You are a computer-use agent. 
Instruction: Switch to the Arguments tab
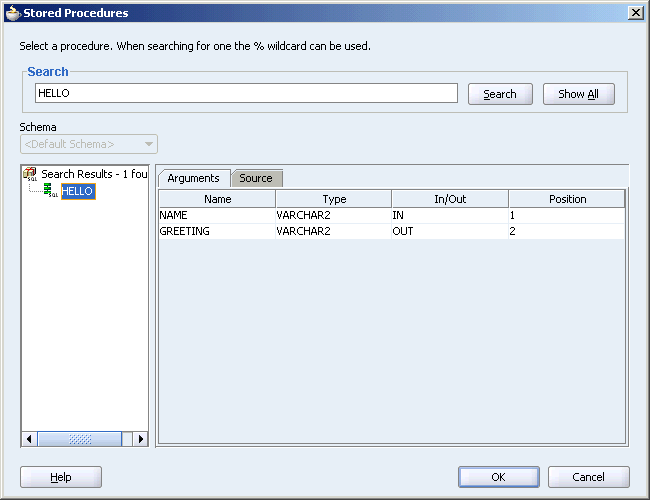click(x=194, y=178)
